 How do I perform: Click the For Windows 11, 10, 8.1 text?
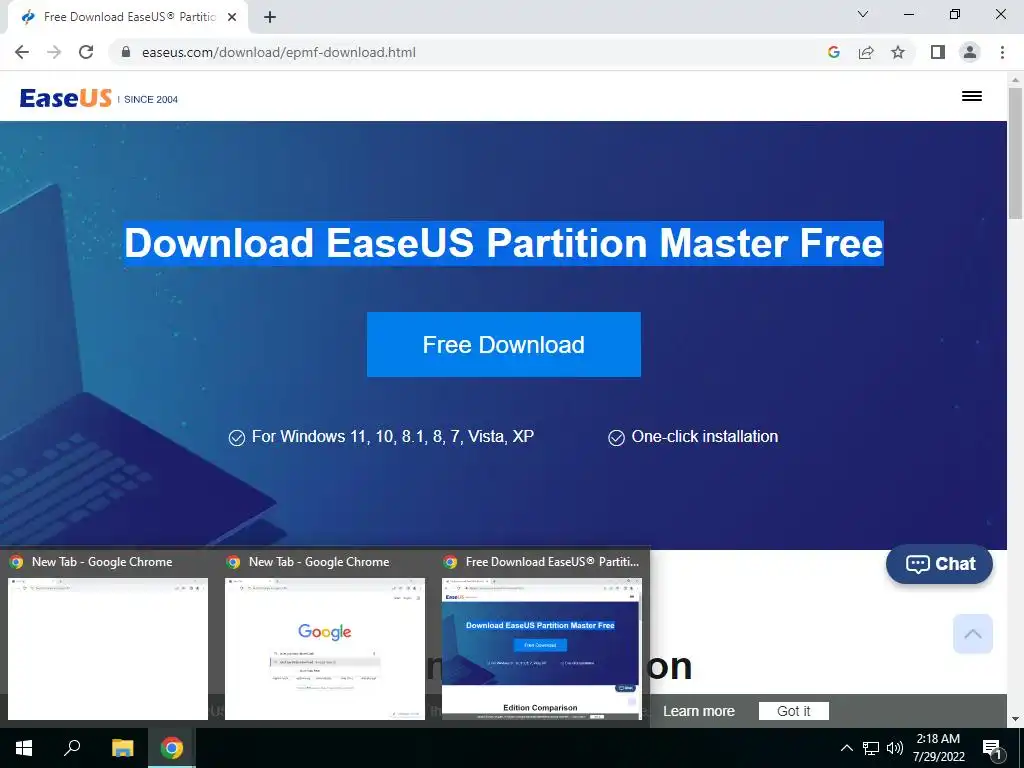(393, 436)
